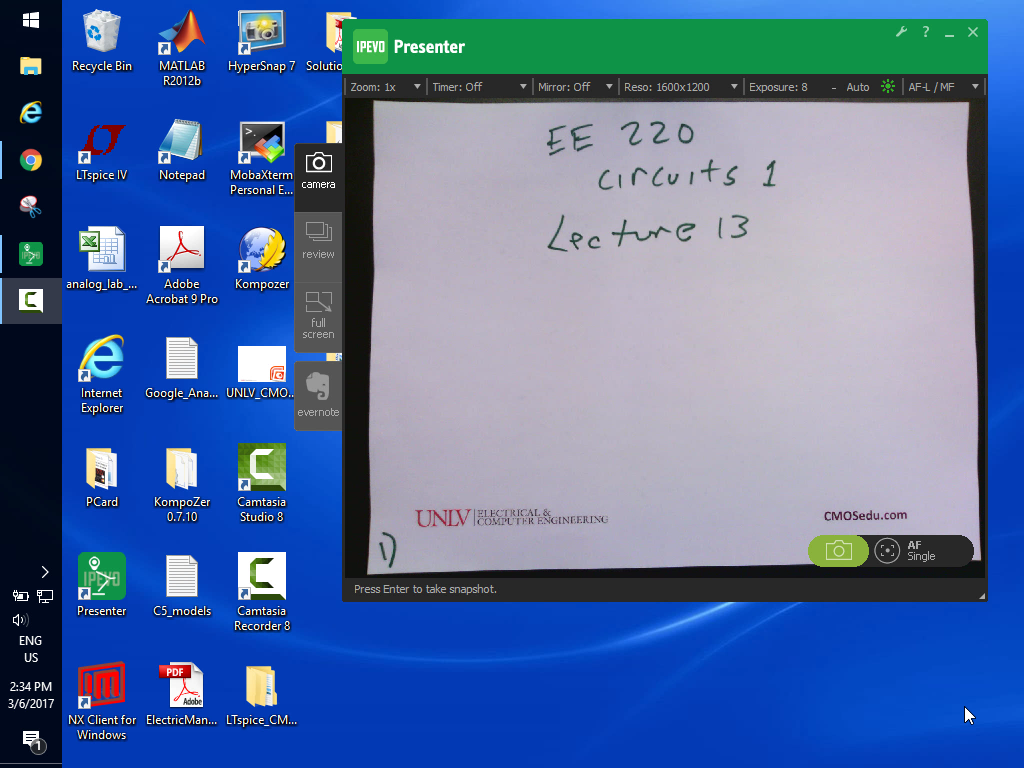This screenshot has width=1024, height=768.
Task: Switch to IPEVO Presenter taskbar icon
Action: (31, 253)
